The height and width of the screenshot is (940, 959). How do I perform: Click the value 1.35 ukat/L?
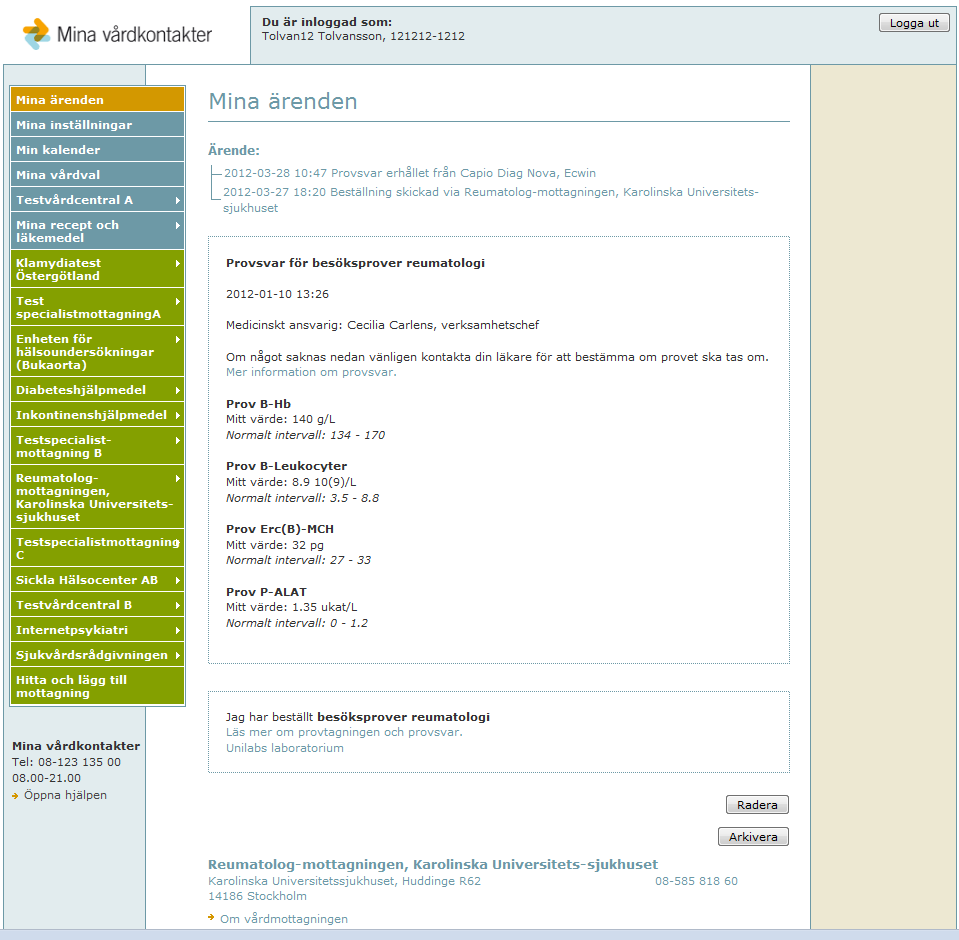click(x=324, y=607)
